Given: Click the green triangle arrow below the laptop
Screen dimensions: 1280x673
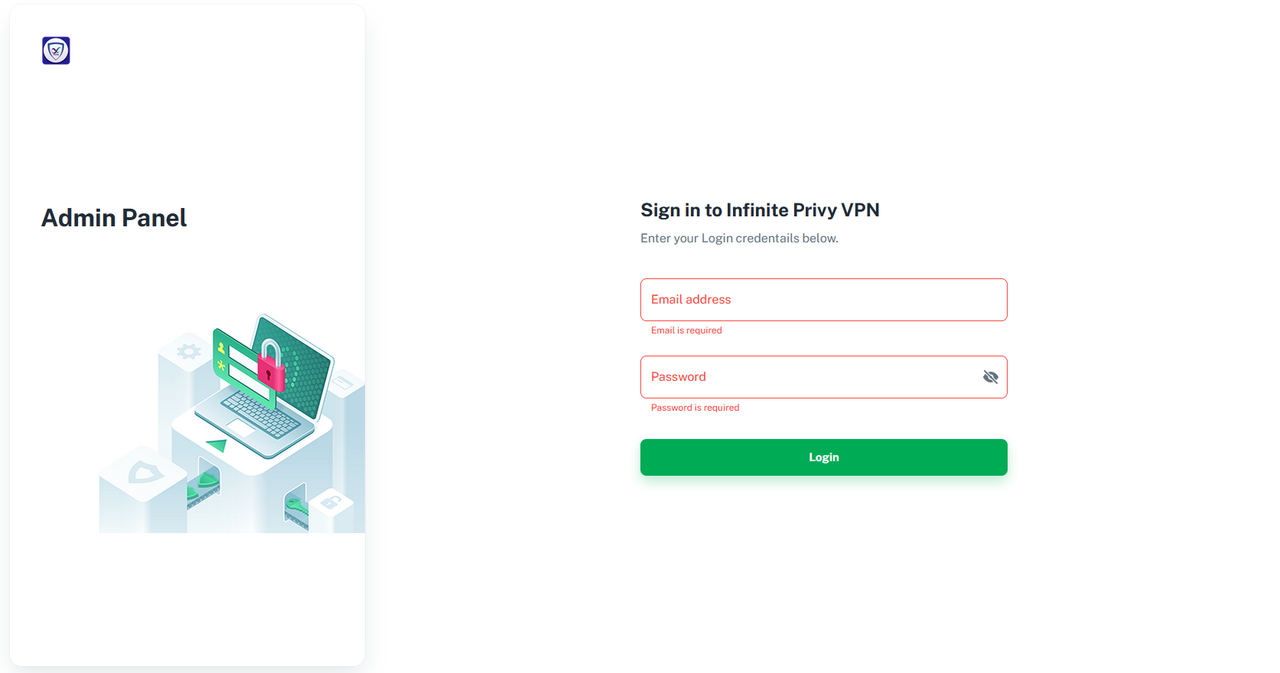Looking at the screenshot, I should 216,445.
